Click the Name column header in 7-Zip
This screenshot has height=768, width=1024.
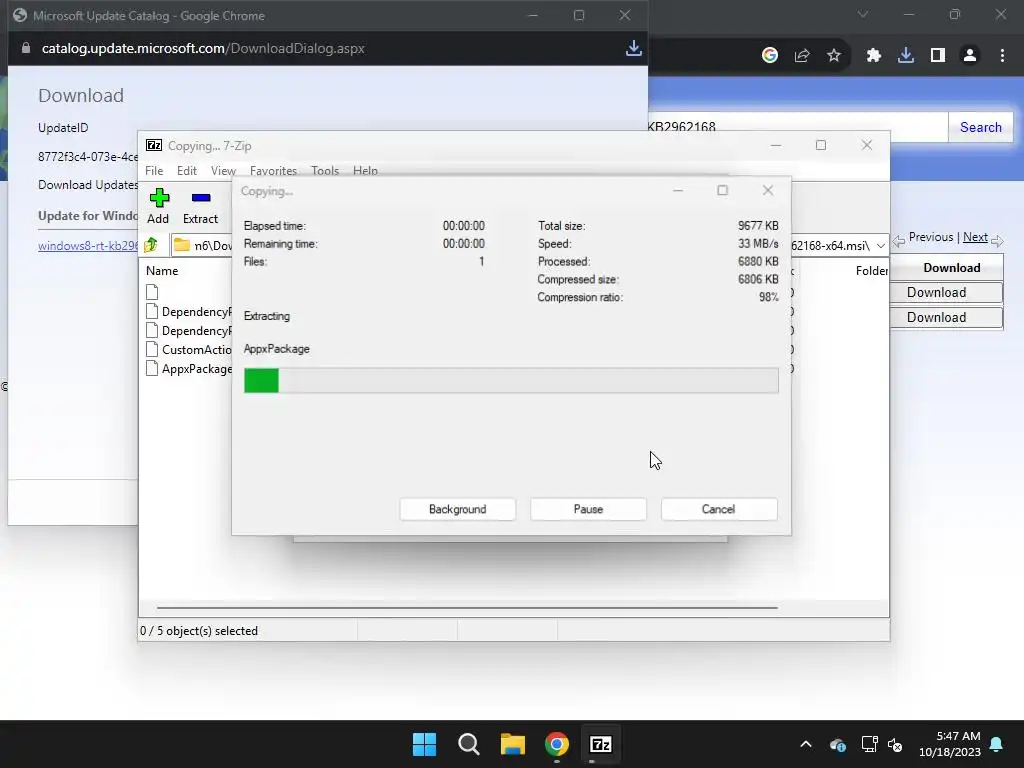coord(162,270)
